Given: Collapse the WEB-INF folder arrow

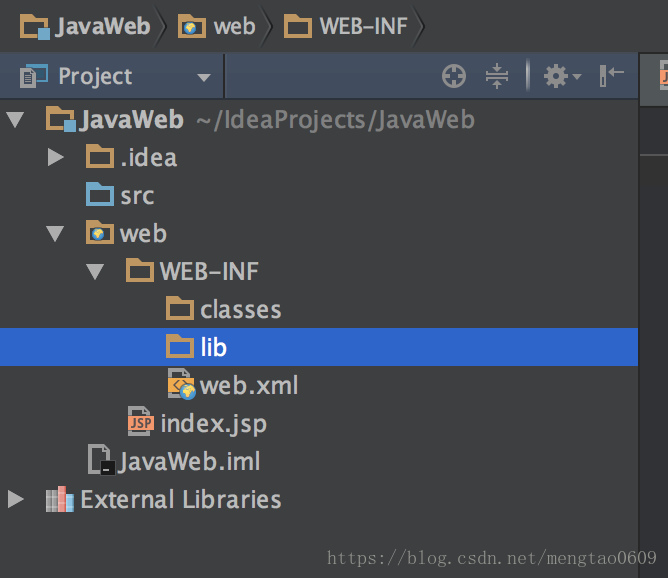Looking at the screenshot, I should click(x=95, y=271).
